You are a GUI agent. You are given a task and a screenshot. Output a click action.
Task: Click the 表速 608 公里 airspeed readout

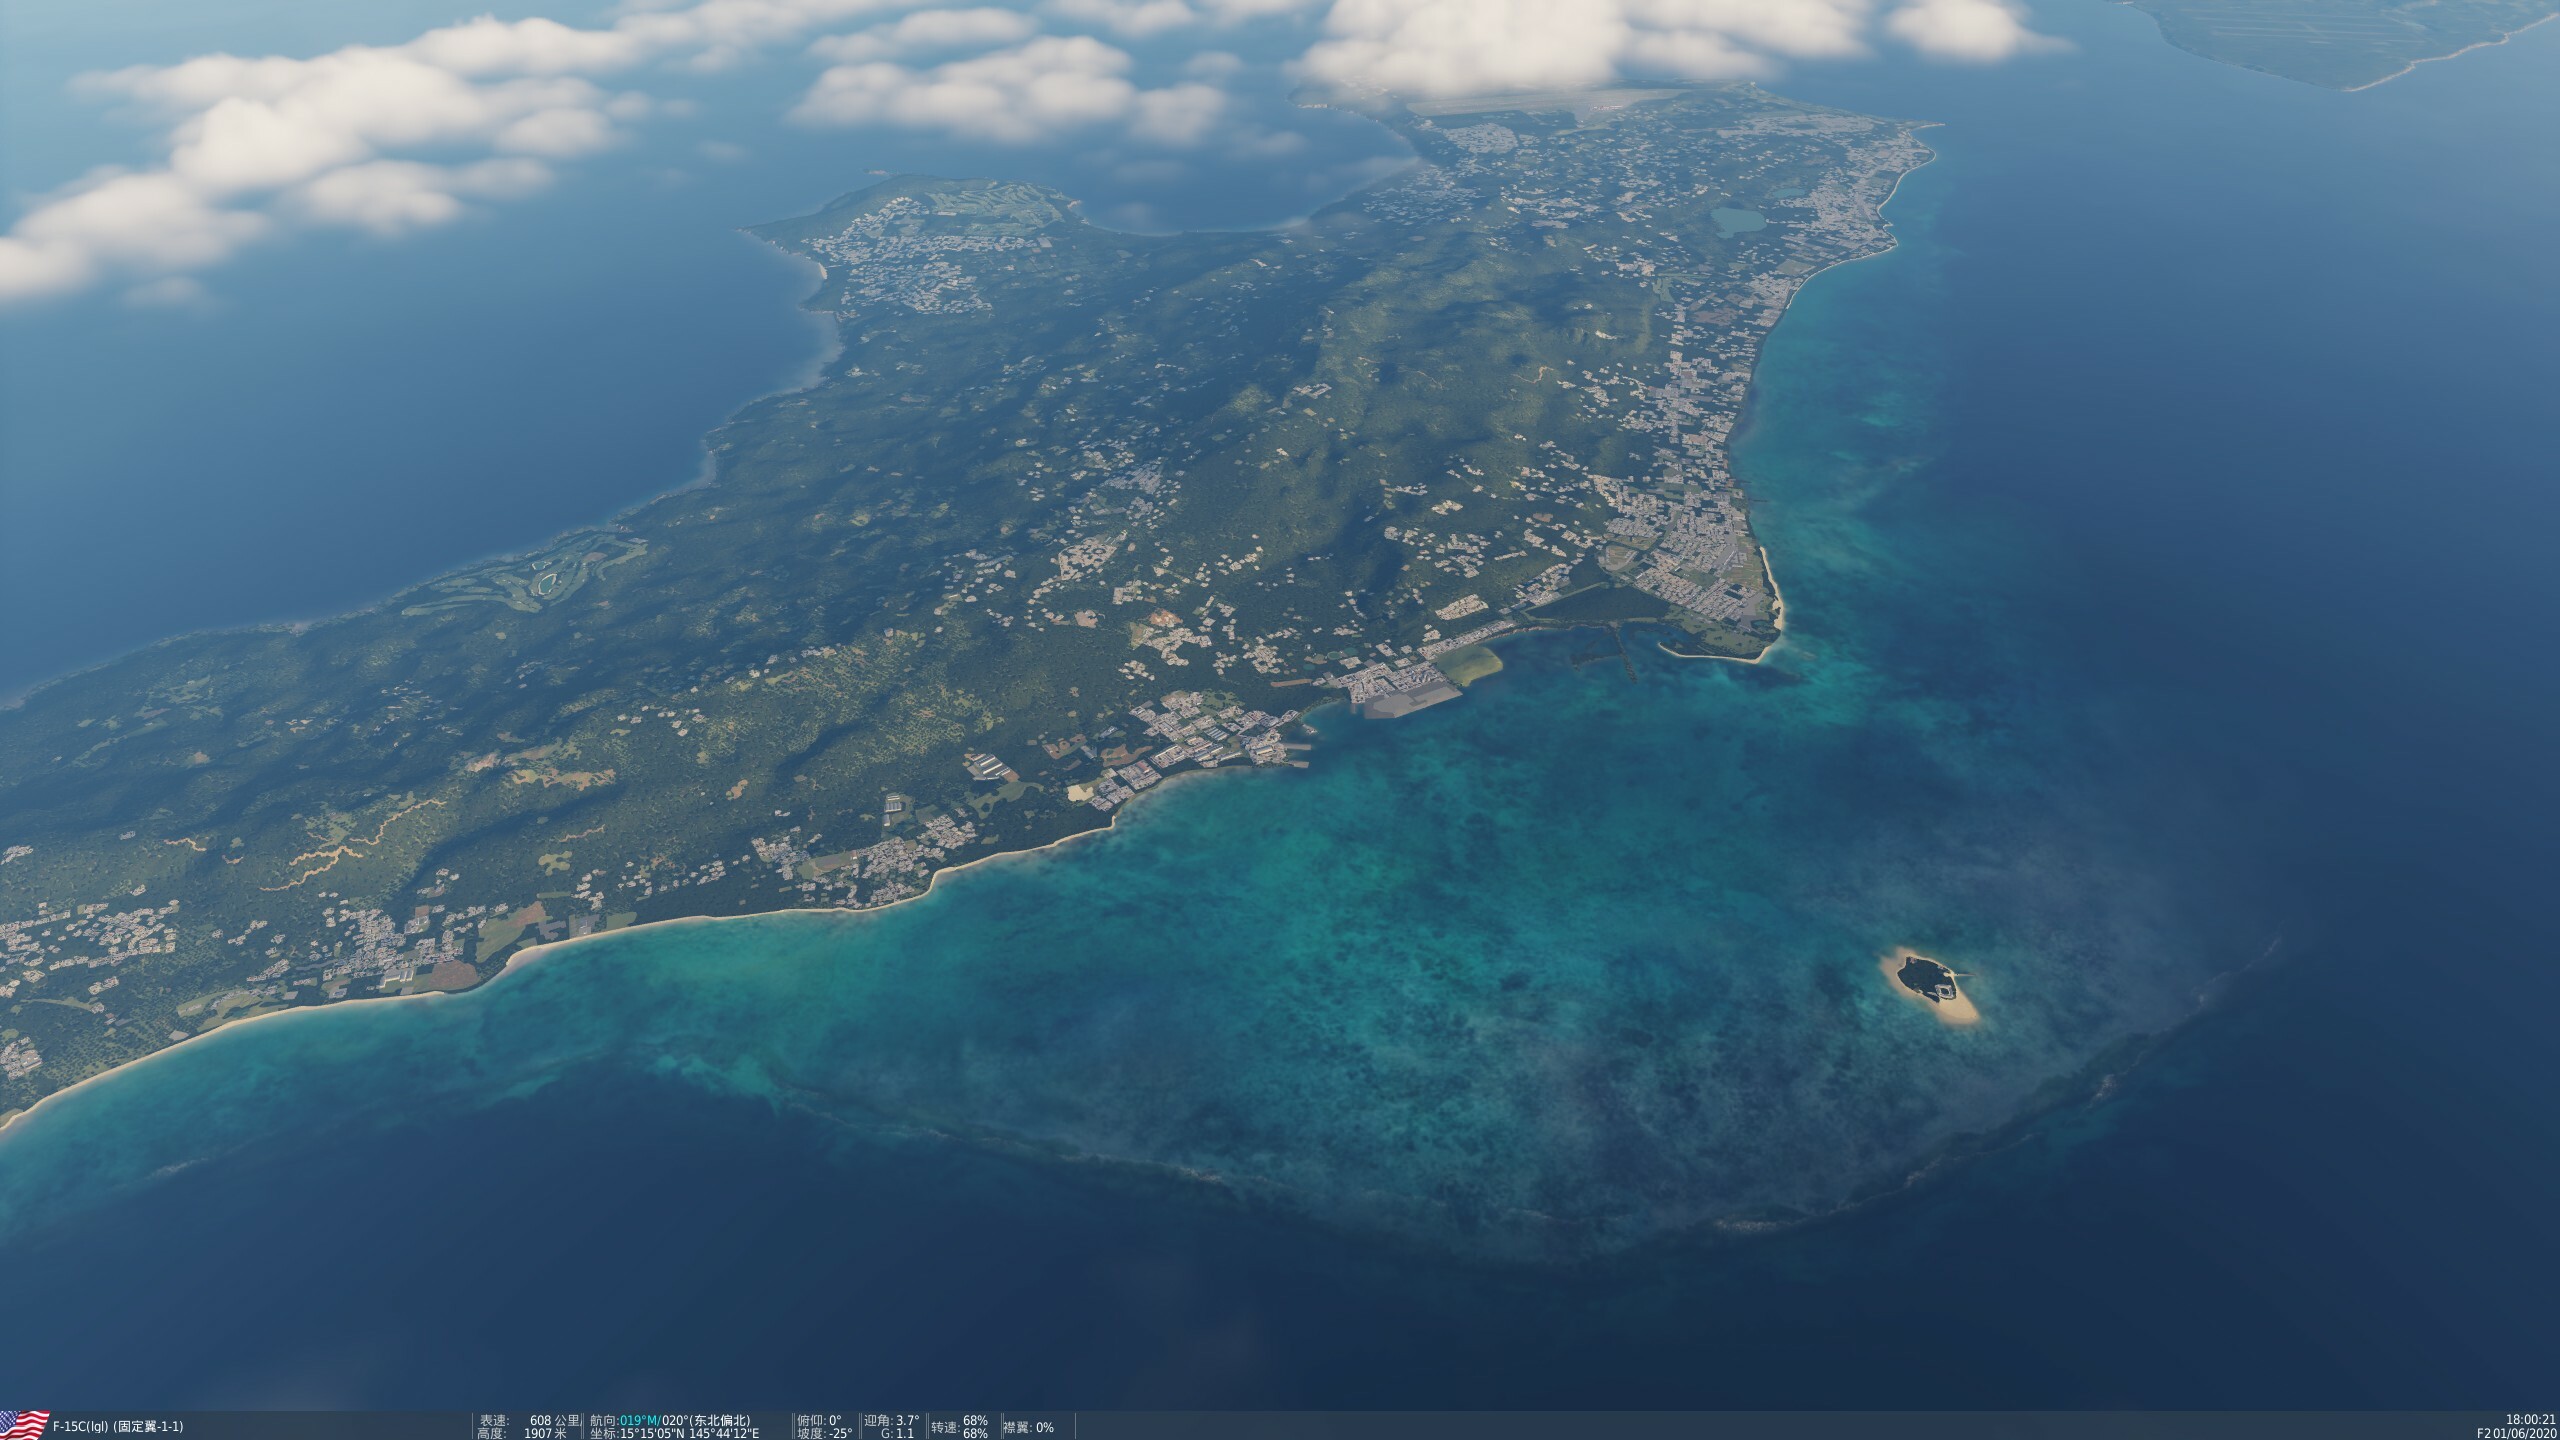(x=529, y=1420)
